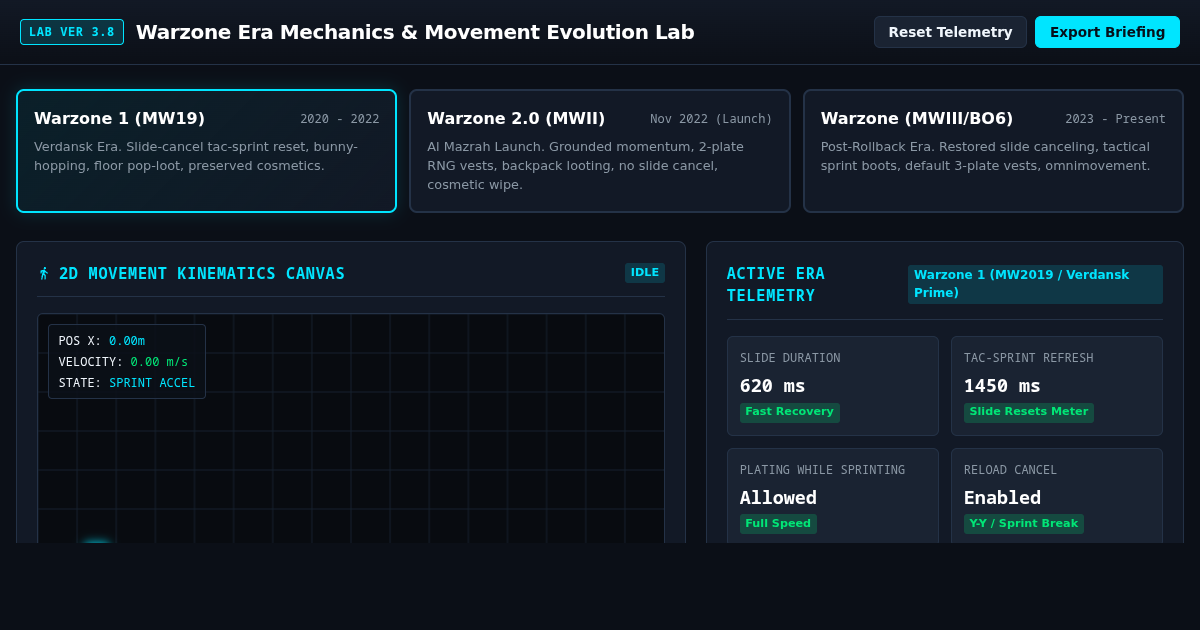The width and height of the screenshot is (1200, 630).
Task: Click the STATE SPRINT ACCEL readout
Action: pyautogui.click(x=127, y=383)
